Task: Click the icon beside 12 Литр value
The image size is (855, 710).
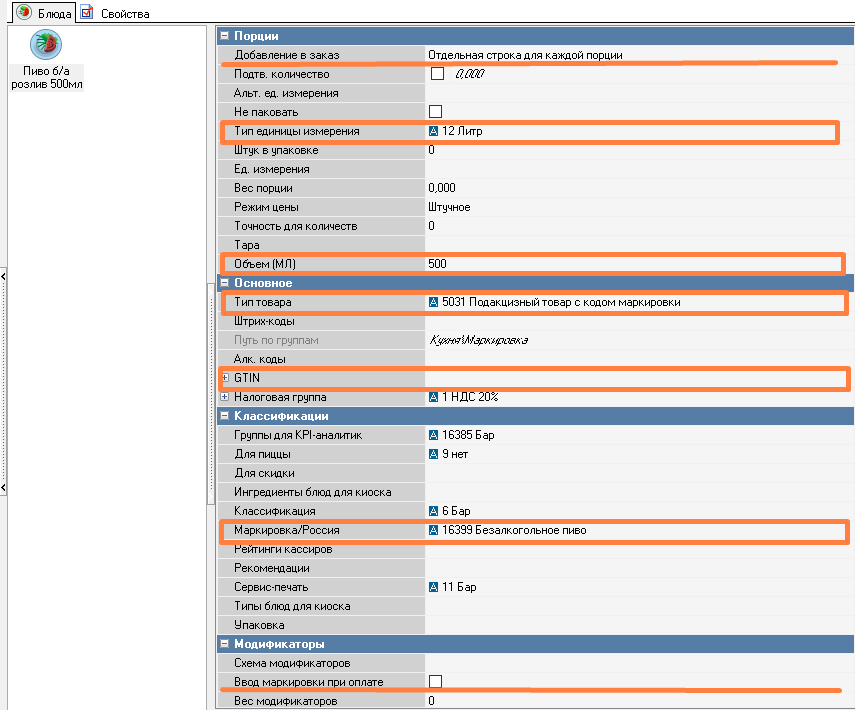Action: click(434, 131)
